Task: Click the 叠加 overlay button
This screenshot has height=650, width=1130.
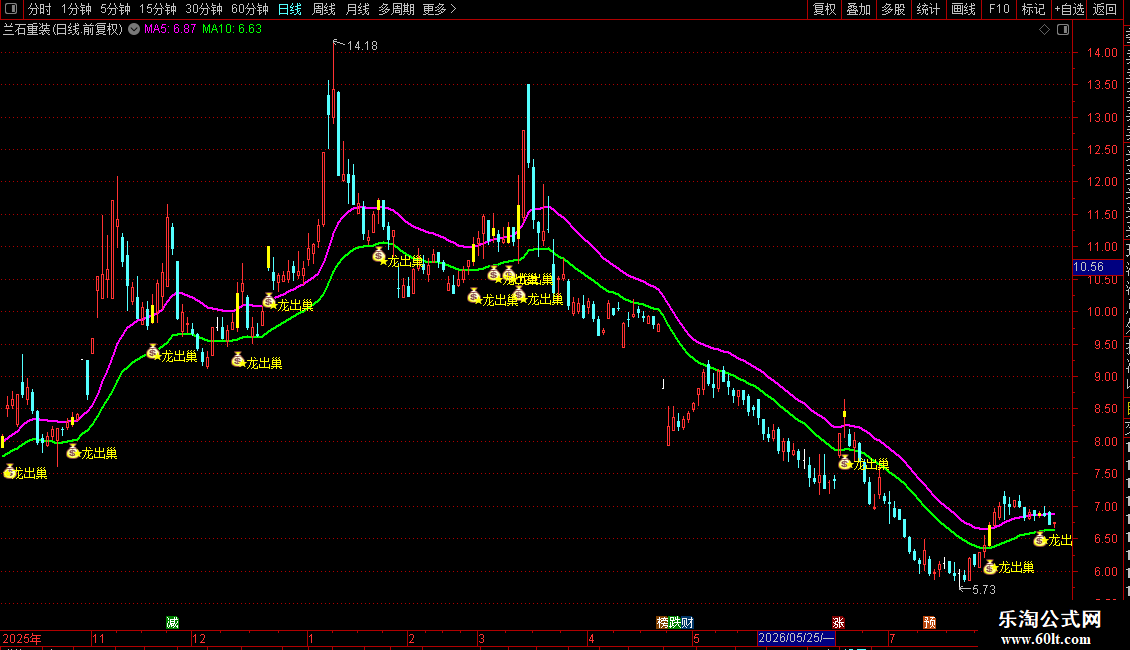Action: [x=858, y=9]
